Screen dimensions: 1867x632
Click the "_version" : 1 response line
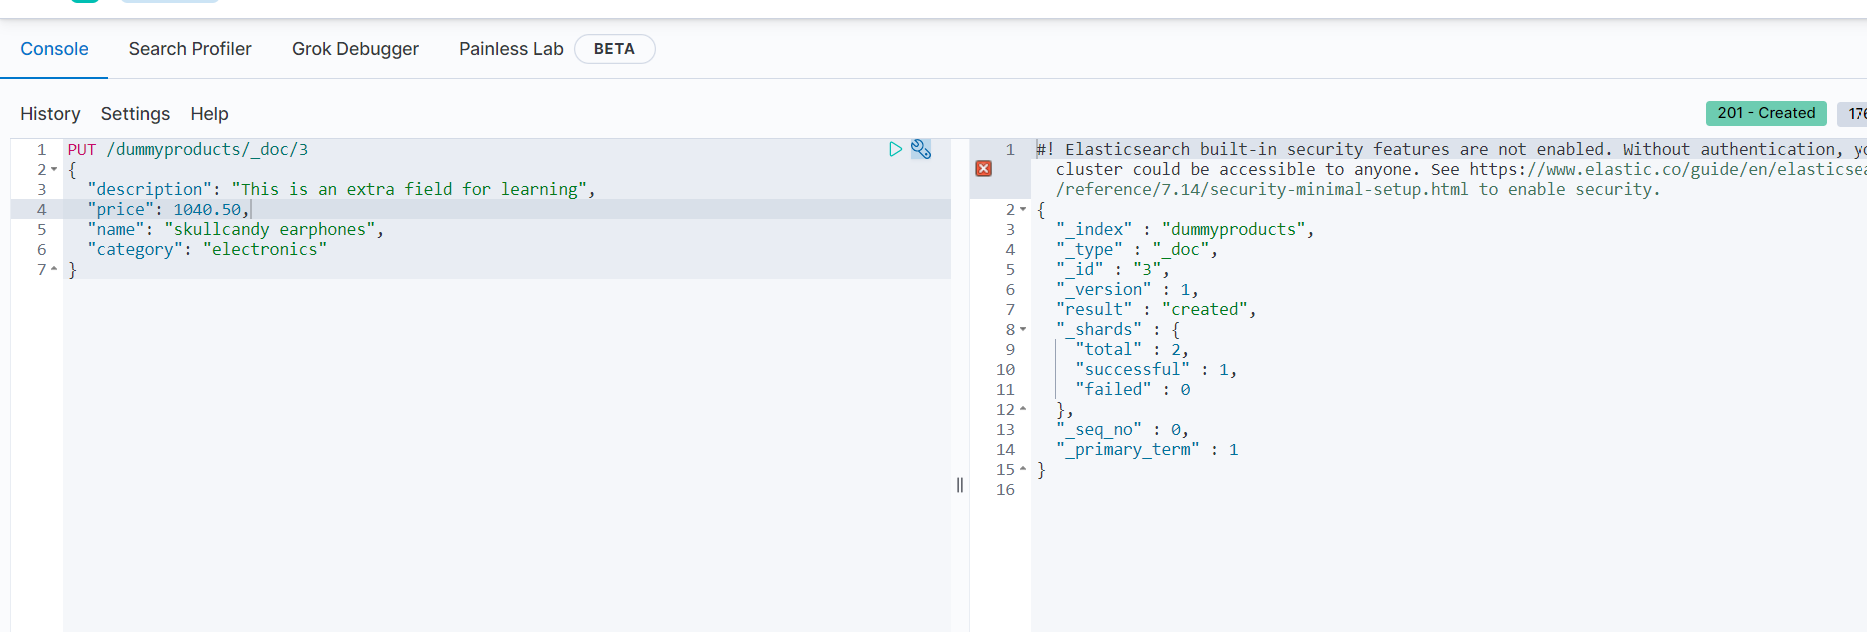click(1127, 289)
